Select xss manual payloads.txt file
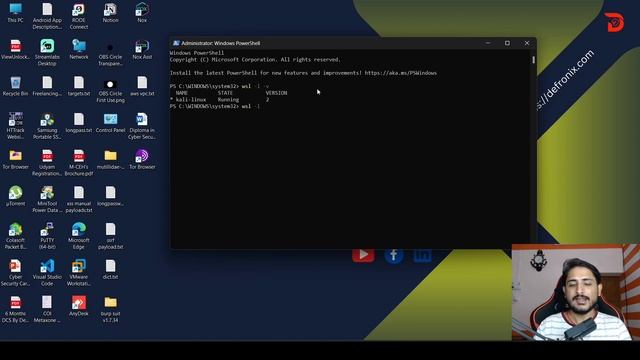Screen dimensions: 640x360 pos(79,200)
